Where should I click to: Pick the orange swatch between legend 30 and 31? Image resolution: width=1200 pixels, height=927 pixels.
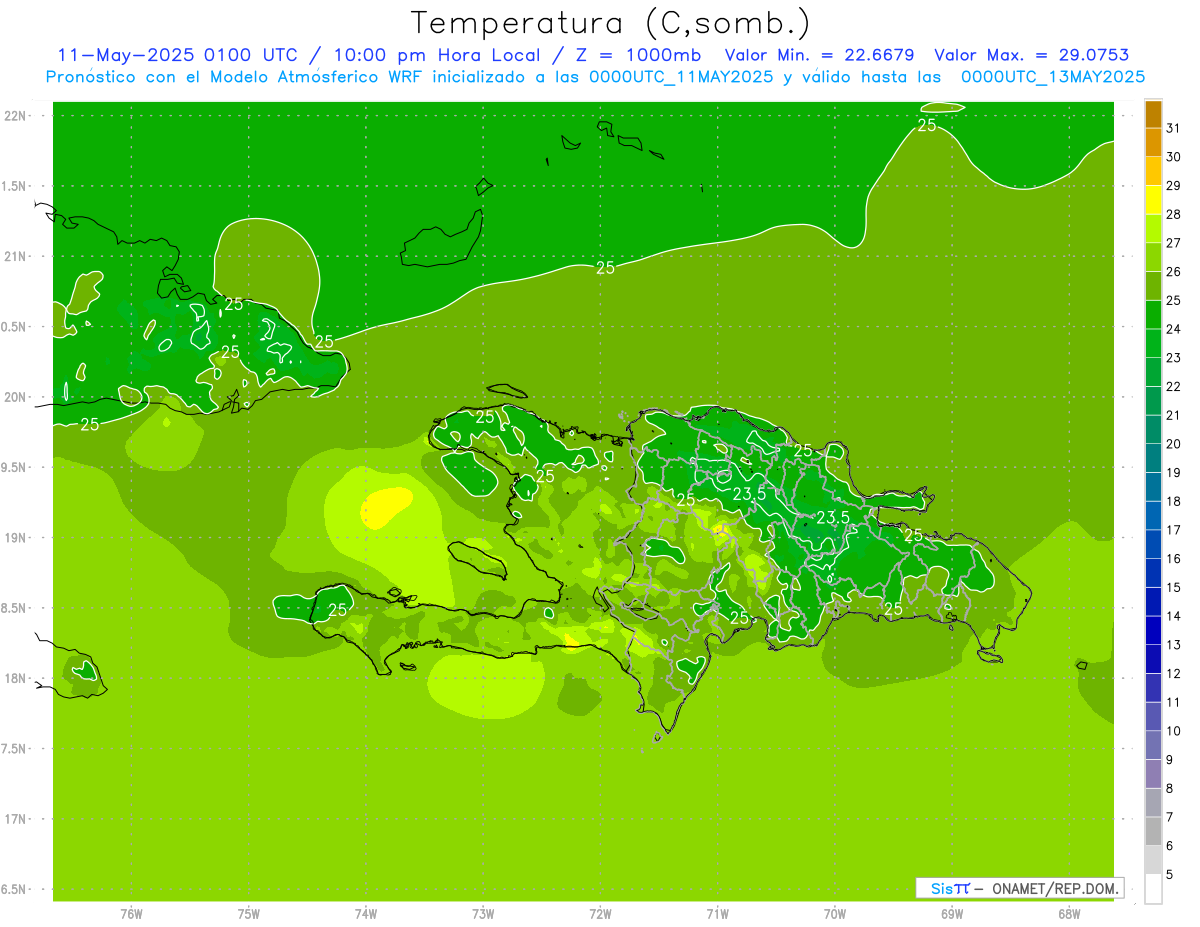[1154, 143]
